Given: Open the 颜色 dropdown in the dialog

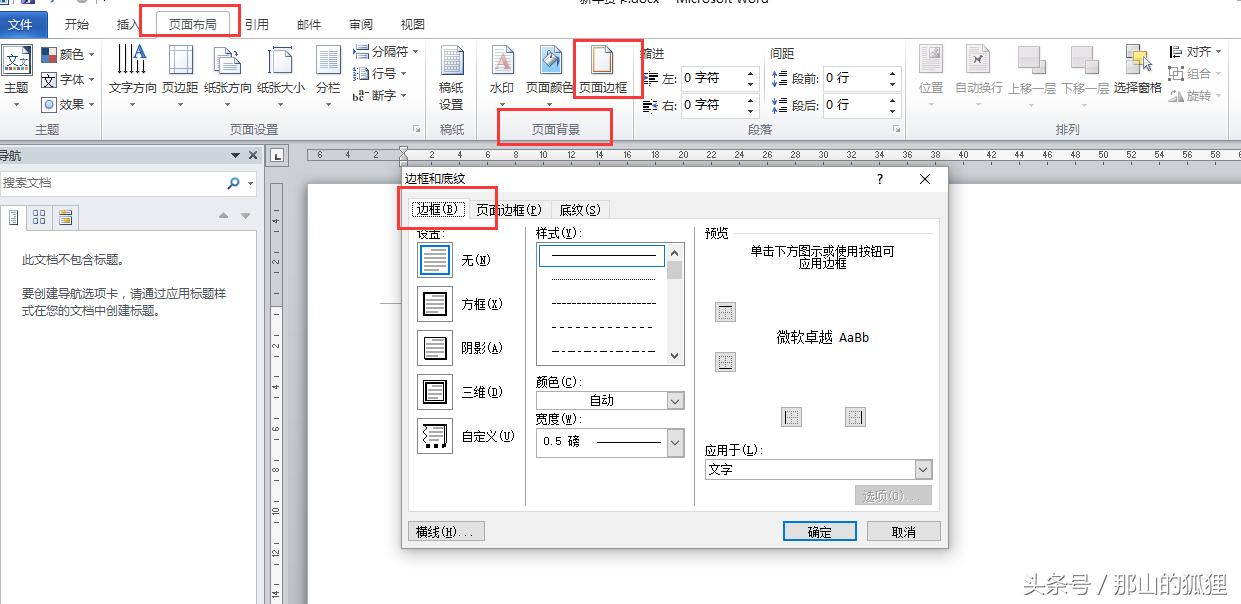Looking at the screenshot, I should click(675, 399).
